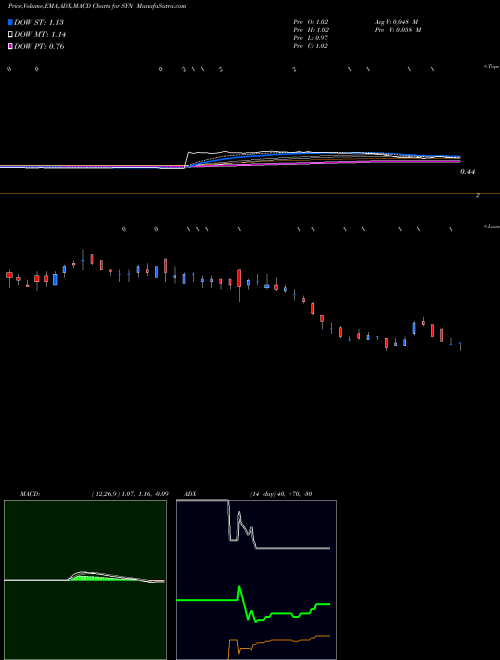Open the ADX indicator chart panel
Viewport: 500px width, 660px height.
(256, 580)
